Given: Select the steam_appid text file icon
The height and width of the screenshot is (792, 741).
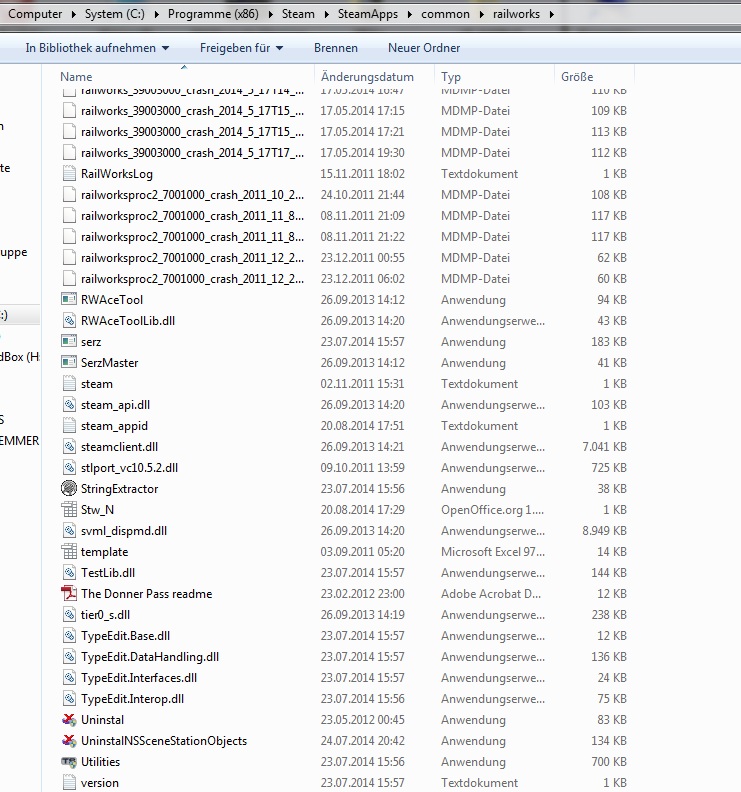Looking at the screenshot, I should [69, 426].
